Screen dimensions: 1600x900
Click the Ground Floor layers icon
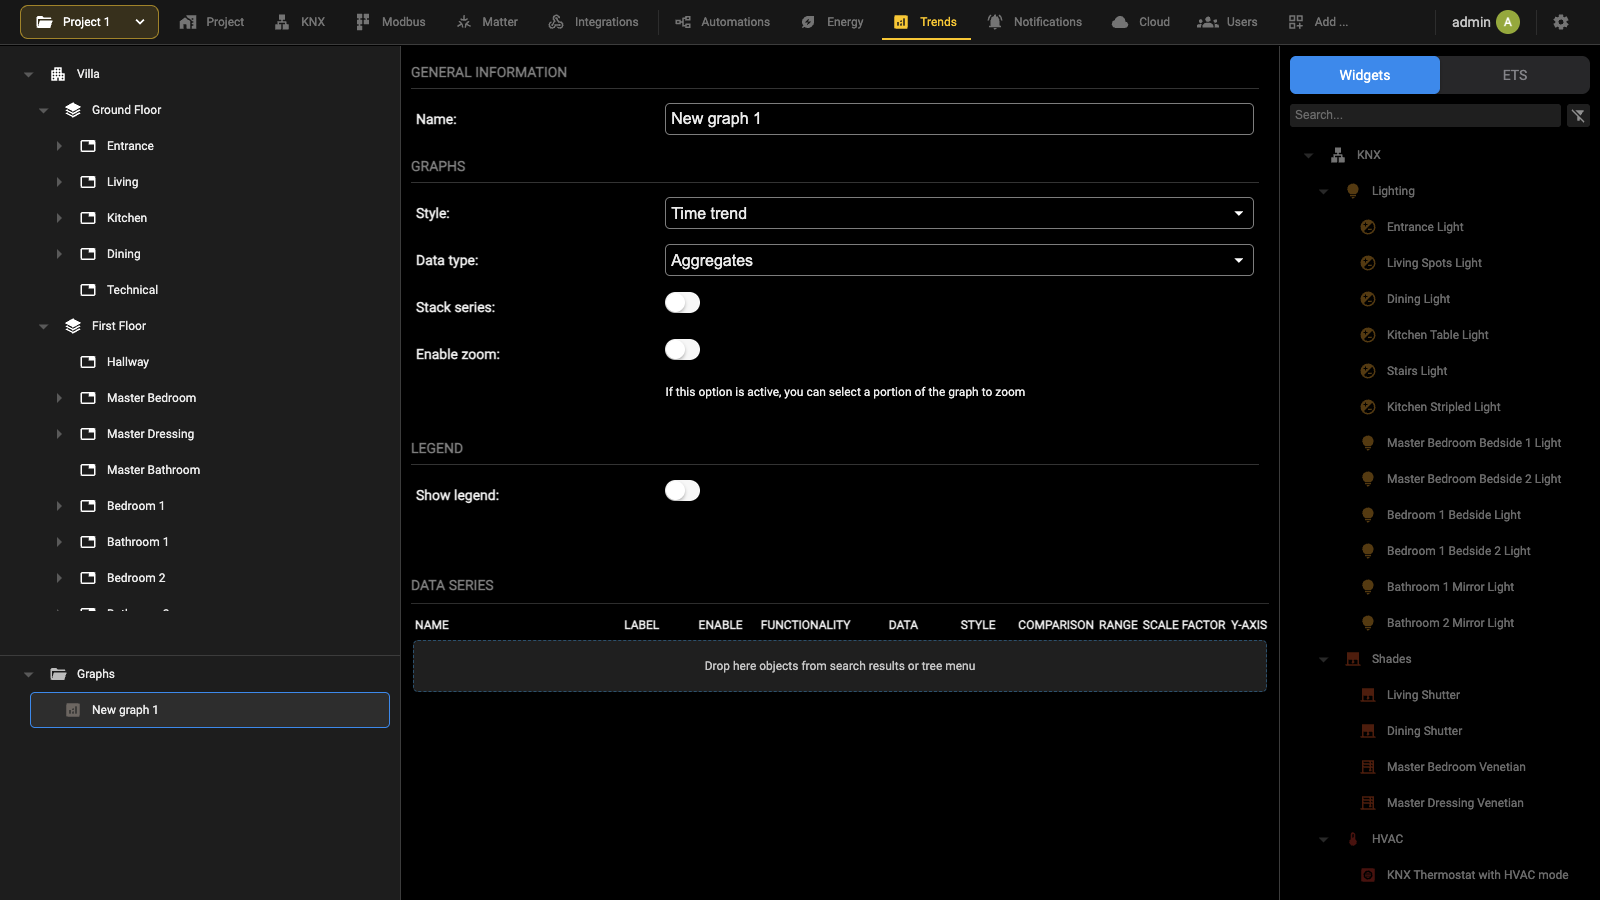73,110
